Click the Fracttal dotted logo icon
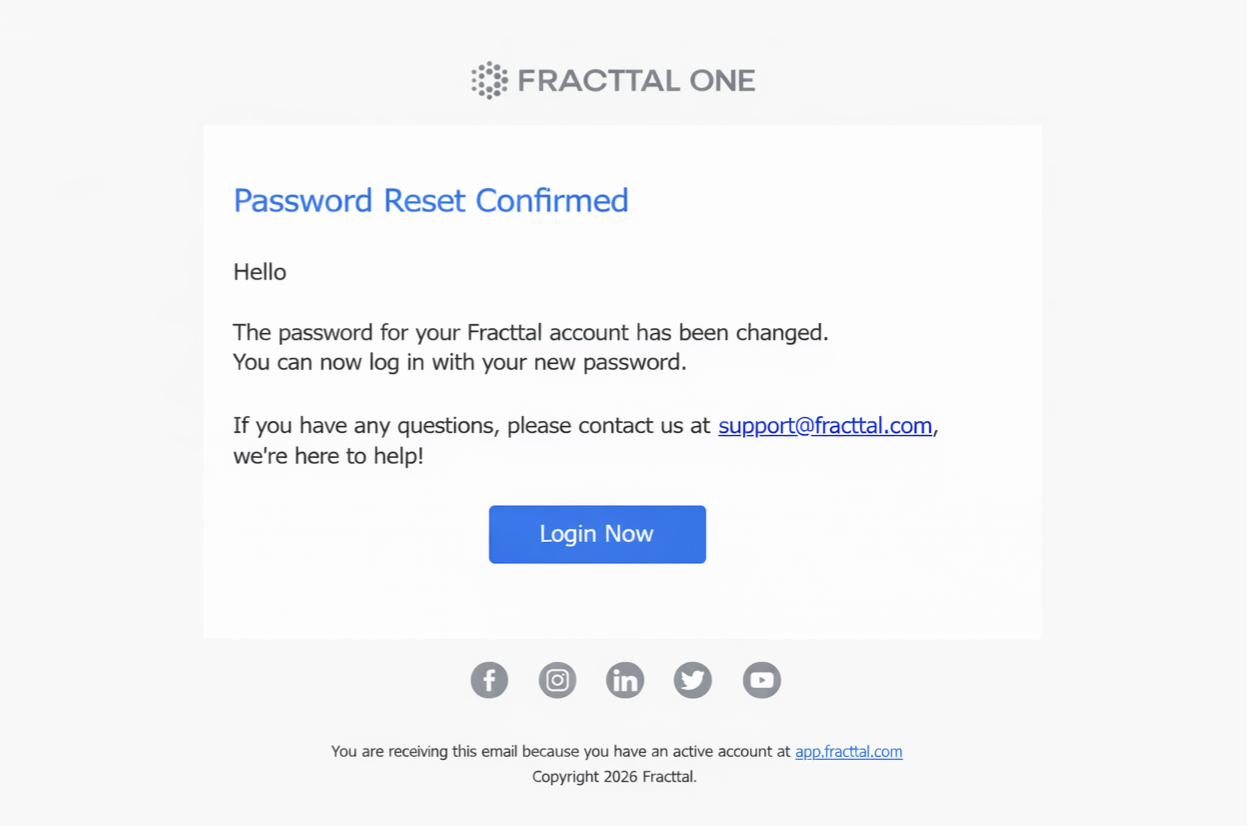 tap(490, 80)
